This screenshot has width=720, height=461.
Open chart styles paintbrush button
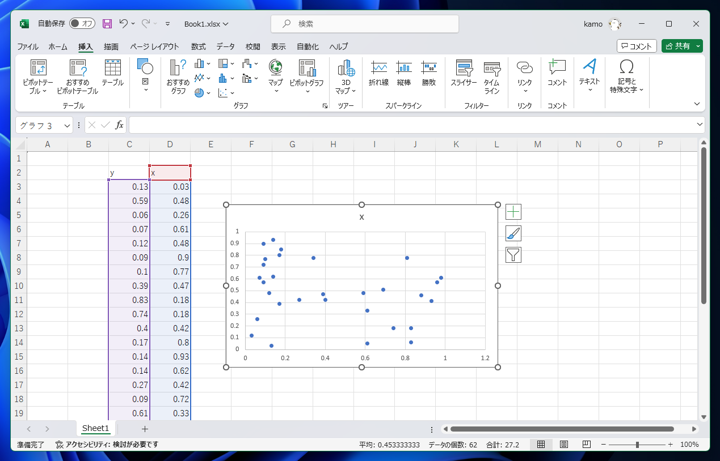pyautogui.click(x=513, y=234)
